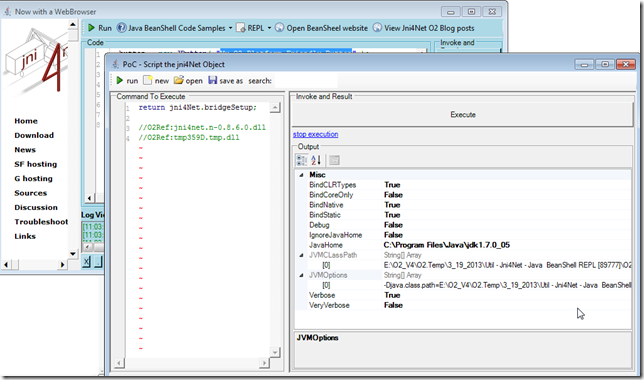Switch property grid to categorized view
This screenshot has height=380, width=644.
[302, 160]
